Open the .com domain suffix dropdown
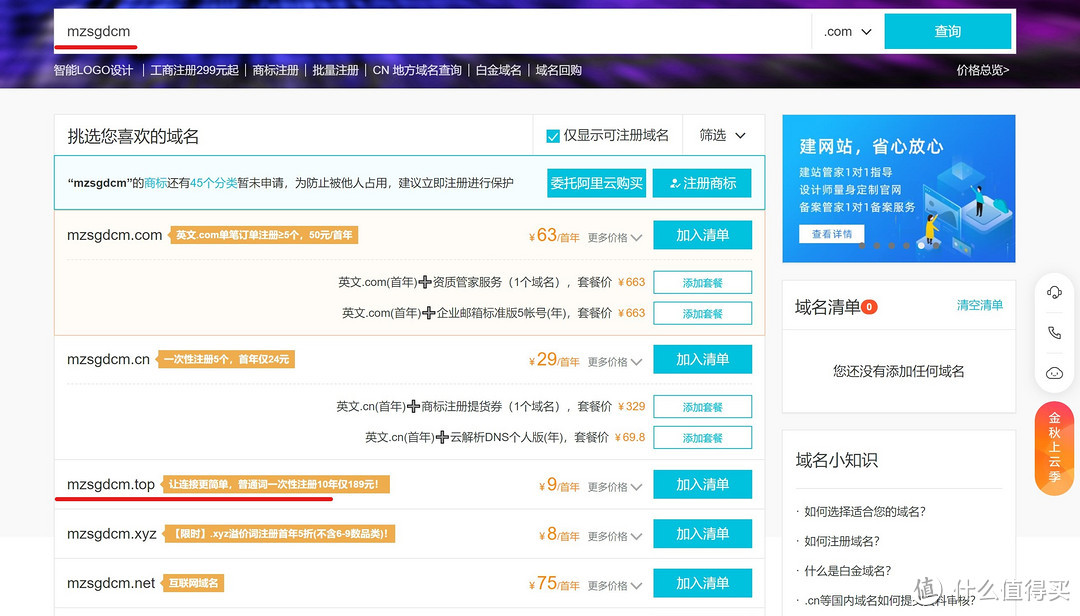1080x616 pixels. point(847,31)
